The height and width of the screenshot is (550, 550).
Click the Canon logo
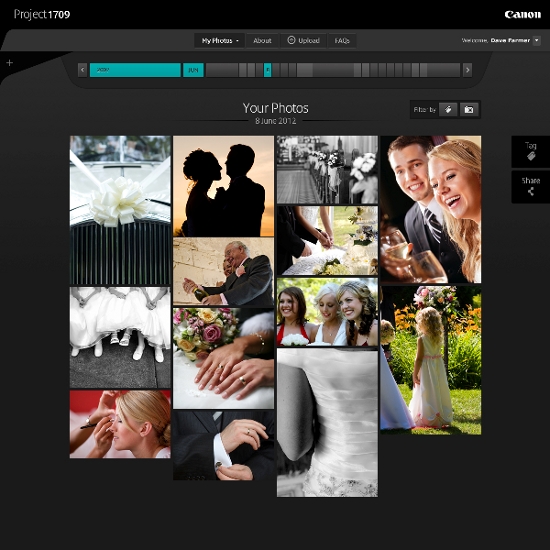[523, 14]
